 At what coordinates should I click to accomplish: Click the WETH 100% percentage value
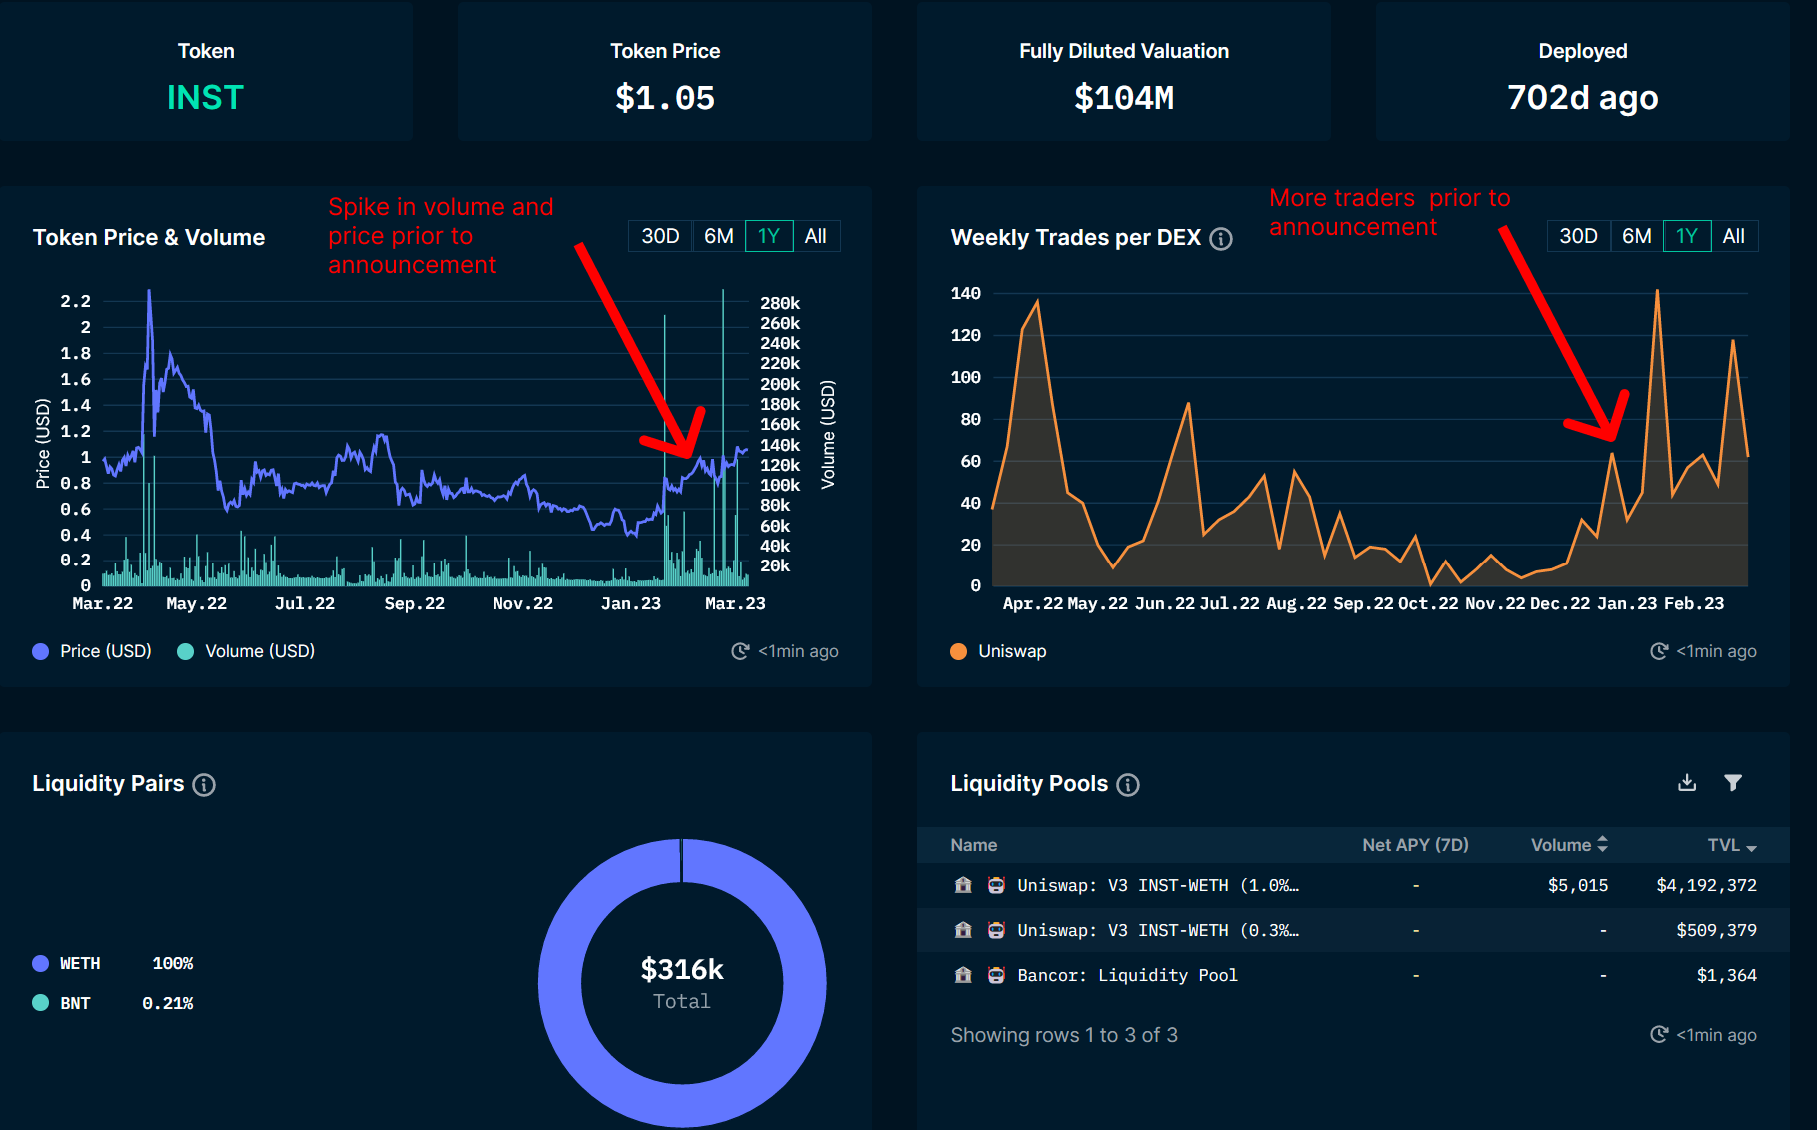coord(172,963)
